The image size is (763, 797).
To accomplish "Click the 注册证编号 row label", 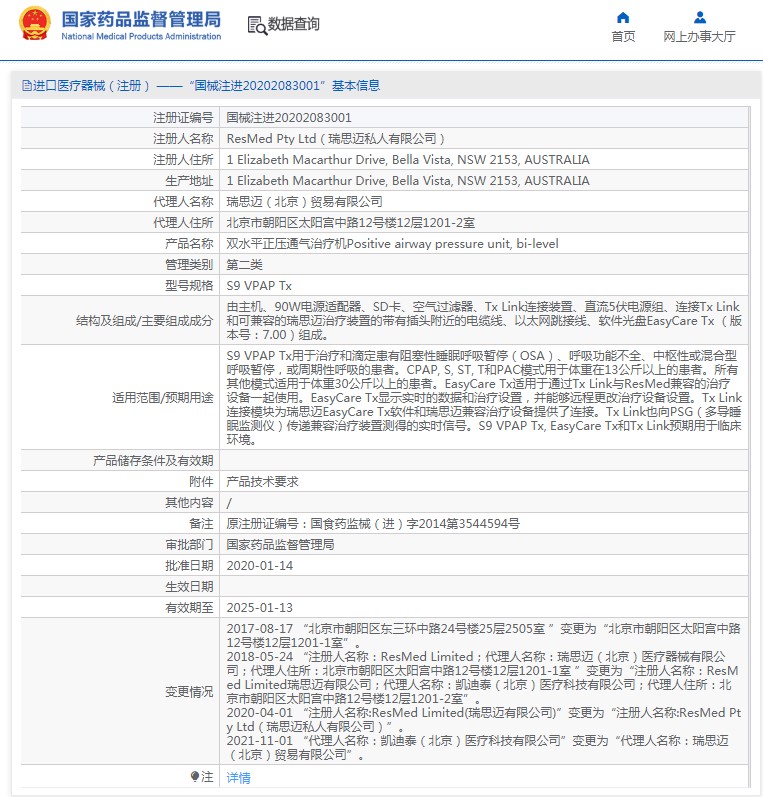I will 183,117.
